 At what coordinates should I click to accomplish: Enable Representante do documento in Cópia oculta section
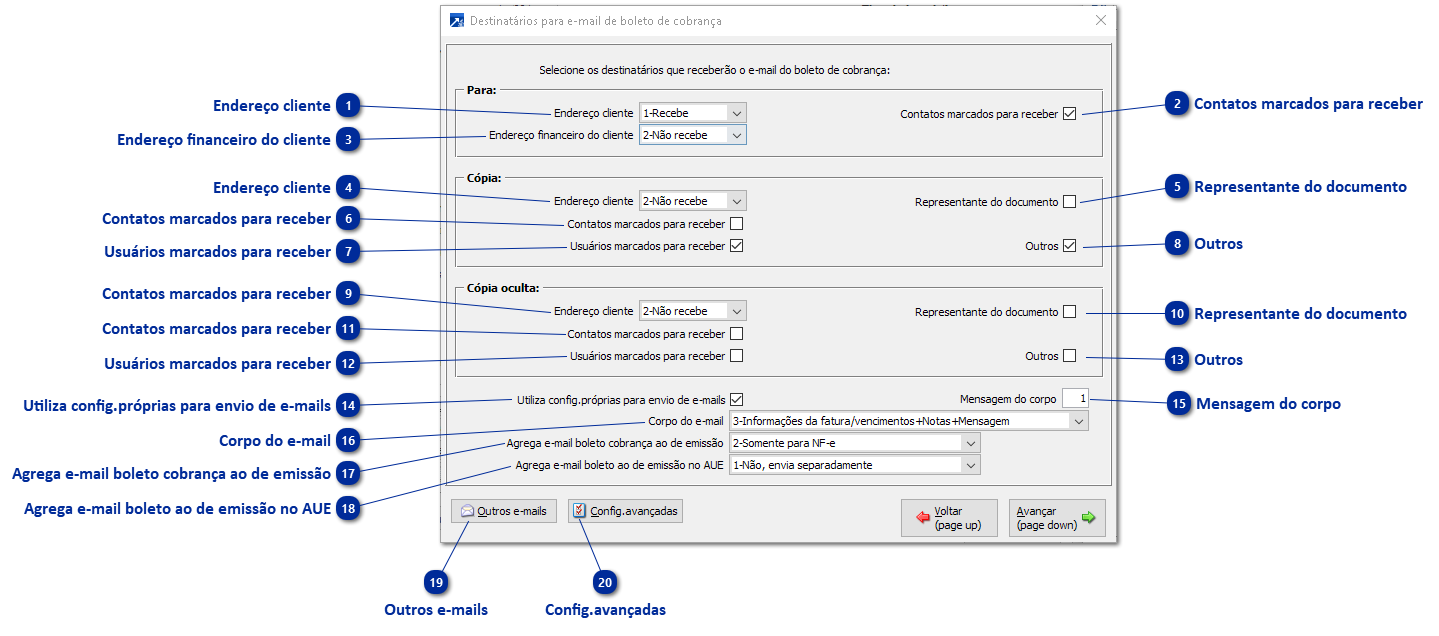tap(1071, 311)
